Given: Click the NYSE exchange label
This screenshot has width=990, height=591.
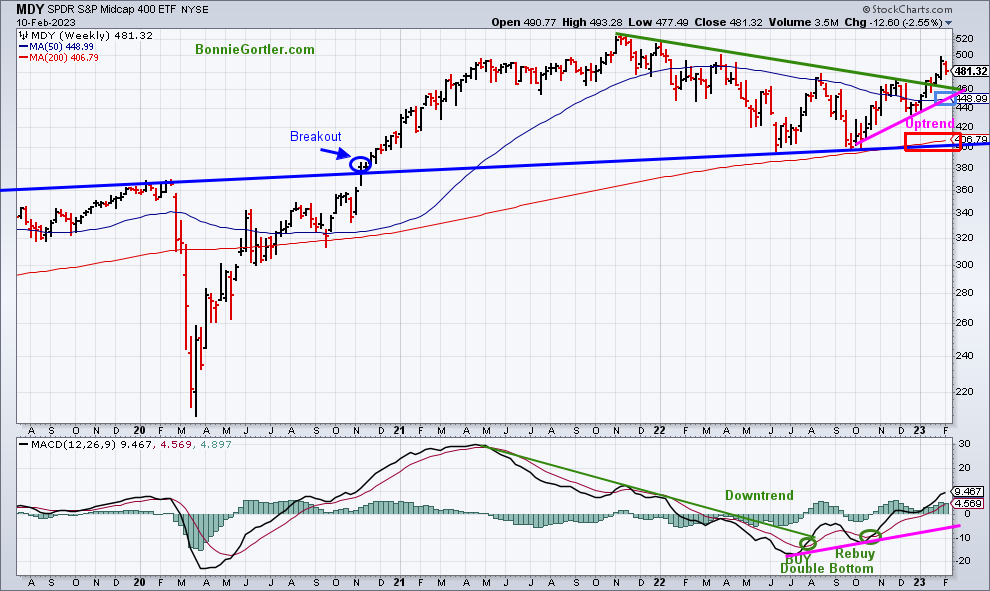Looking at the screenshot, I should (x=194, y=9).
